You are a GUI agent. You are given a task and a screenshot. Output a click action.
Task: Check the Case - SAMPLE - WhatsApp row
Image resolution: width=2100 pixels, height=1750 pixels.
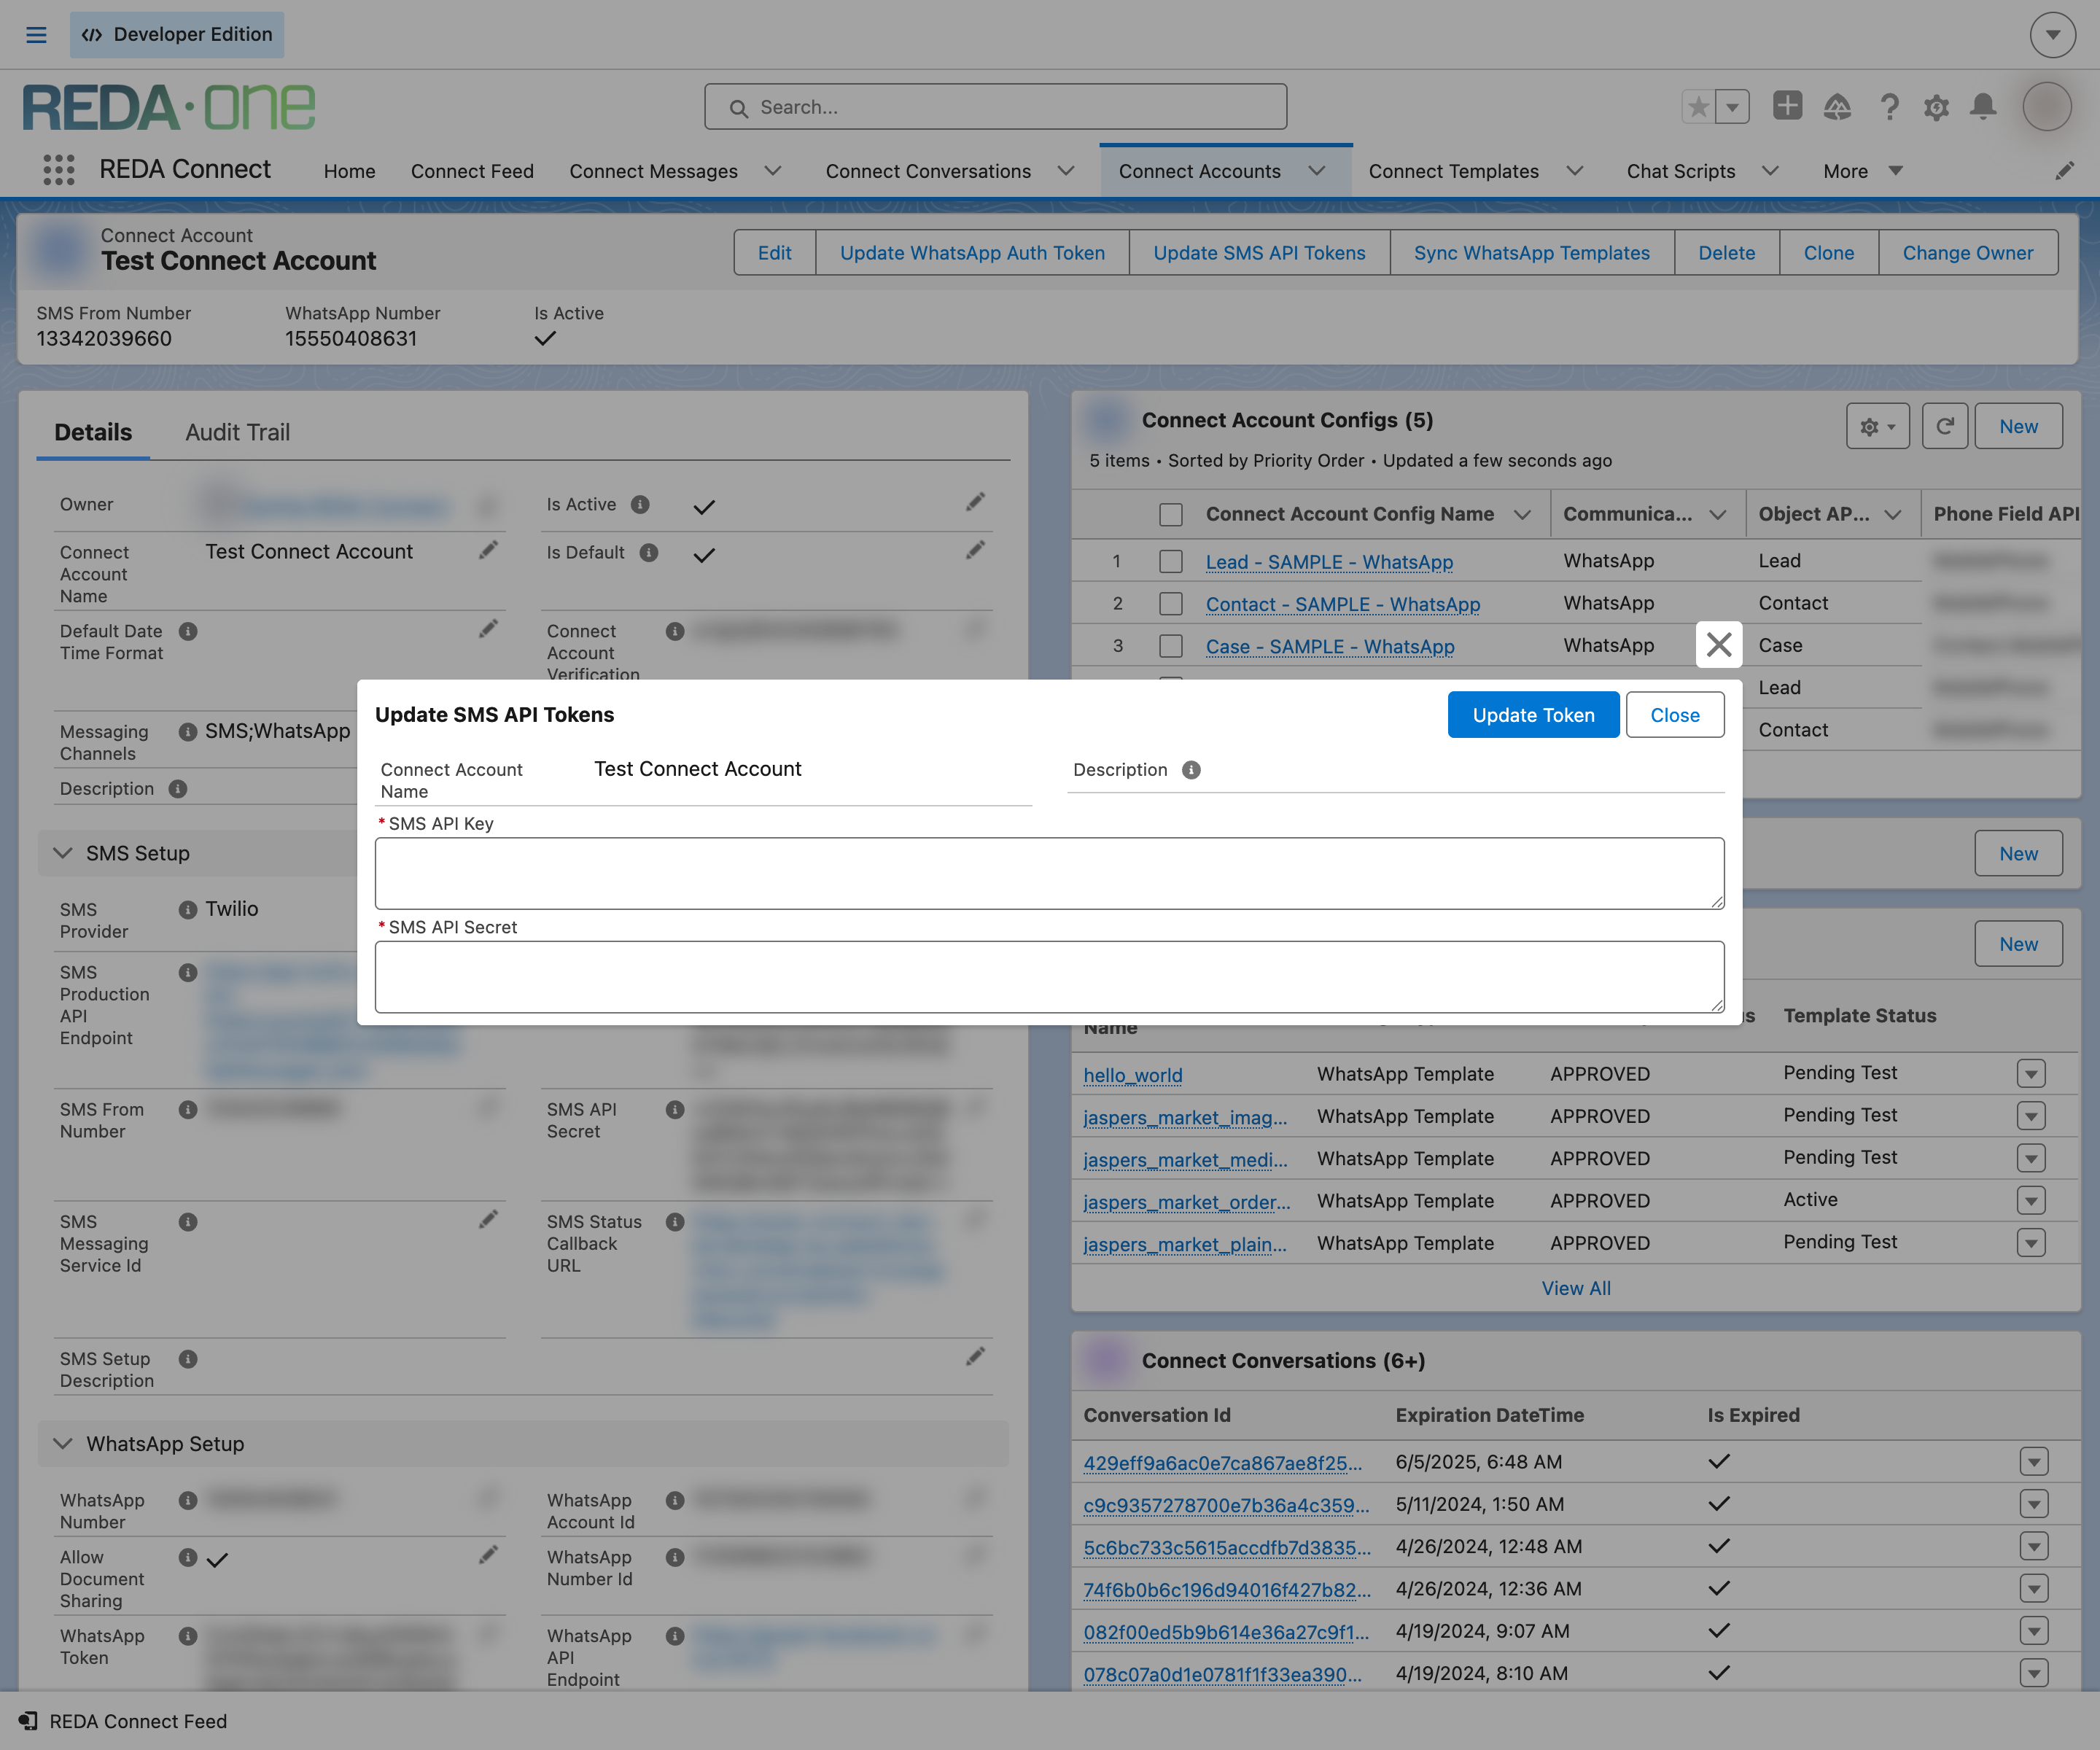tap(1171, 646)
